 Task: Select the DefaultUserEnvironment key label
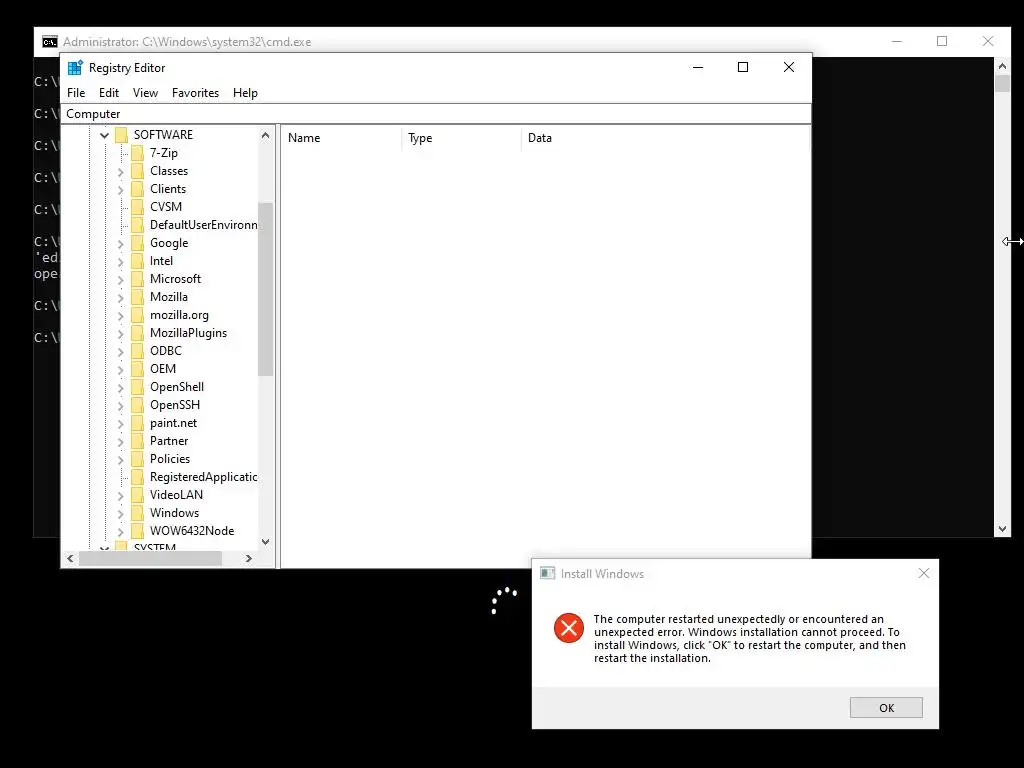click(203, 225)
